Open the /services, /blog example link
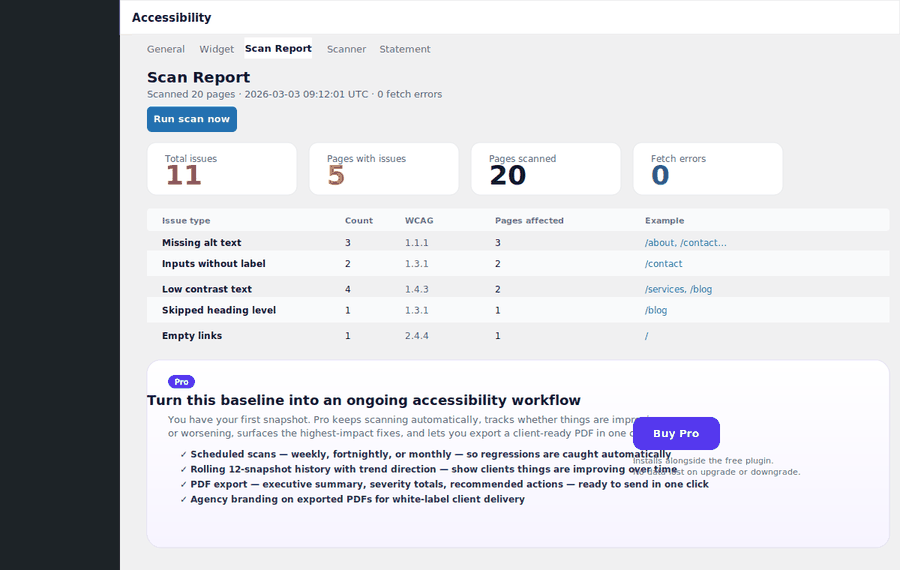 tap(678, 289)
